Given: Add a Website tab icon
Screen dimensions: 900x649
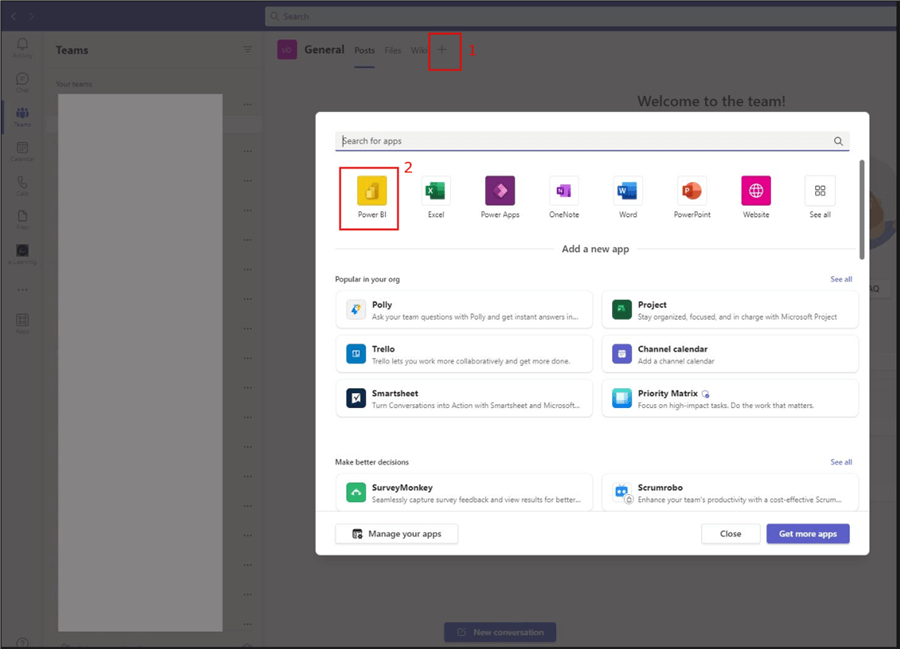Looking at the screenshot, I should coord(756,191).
